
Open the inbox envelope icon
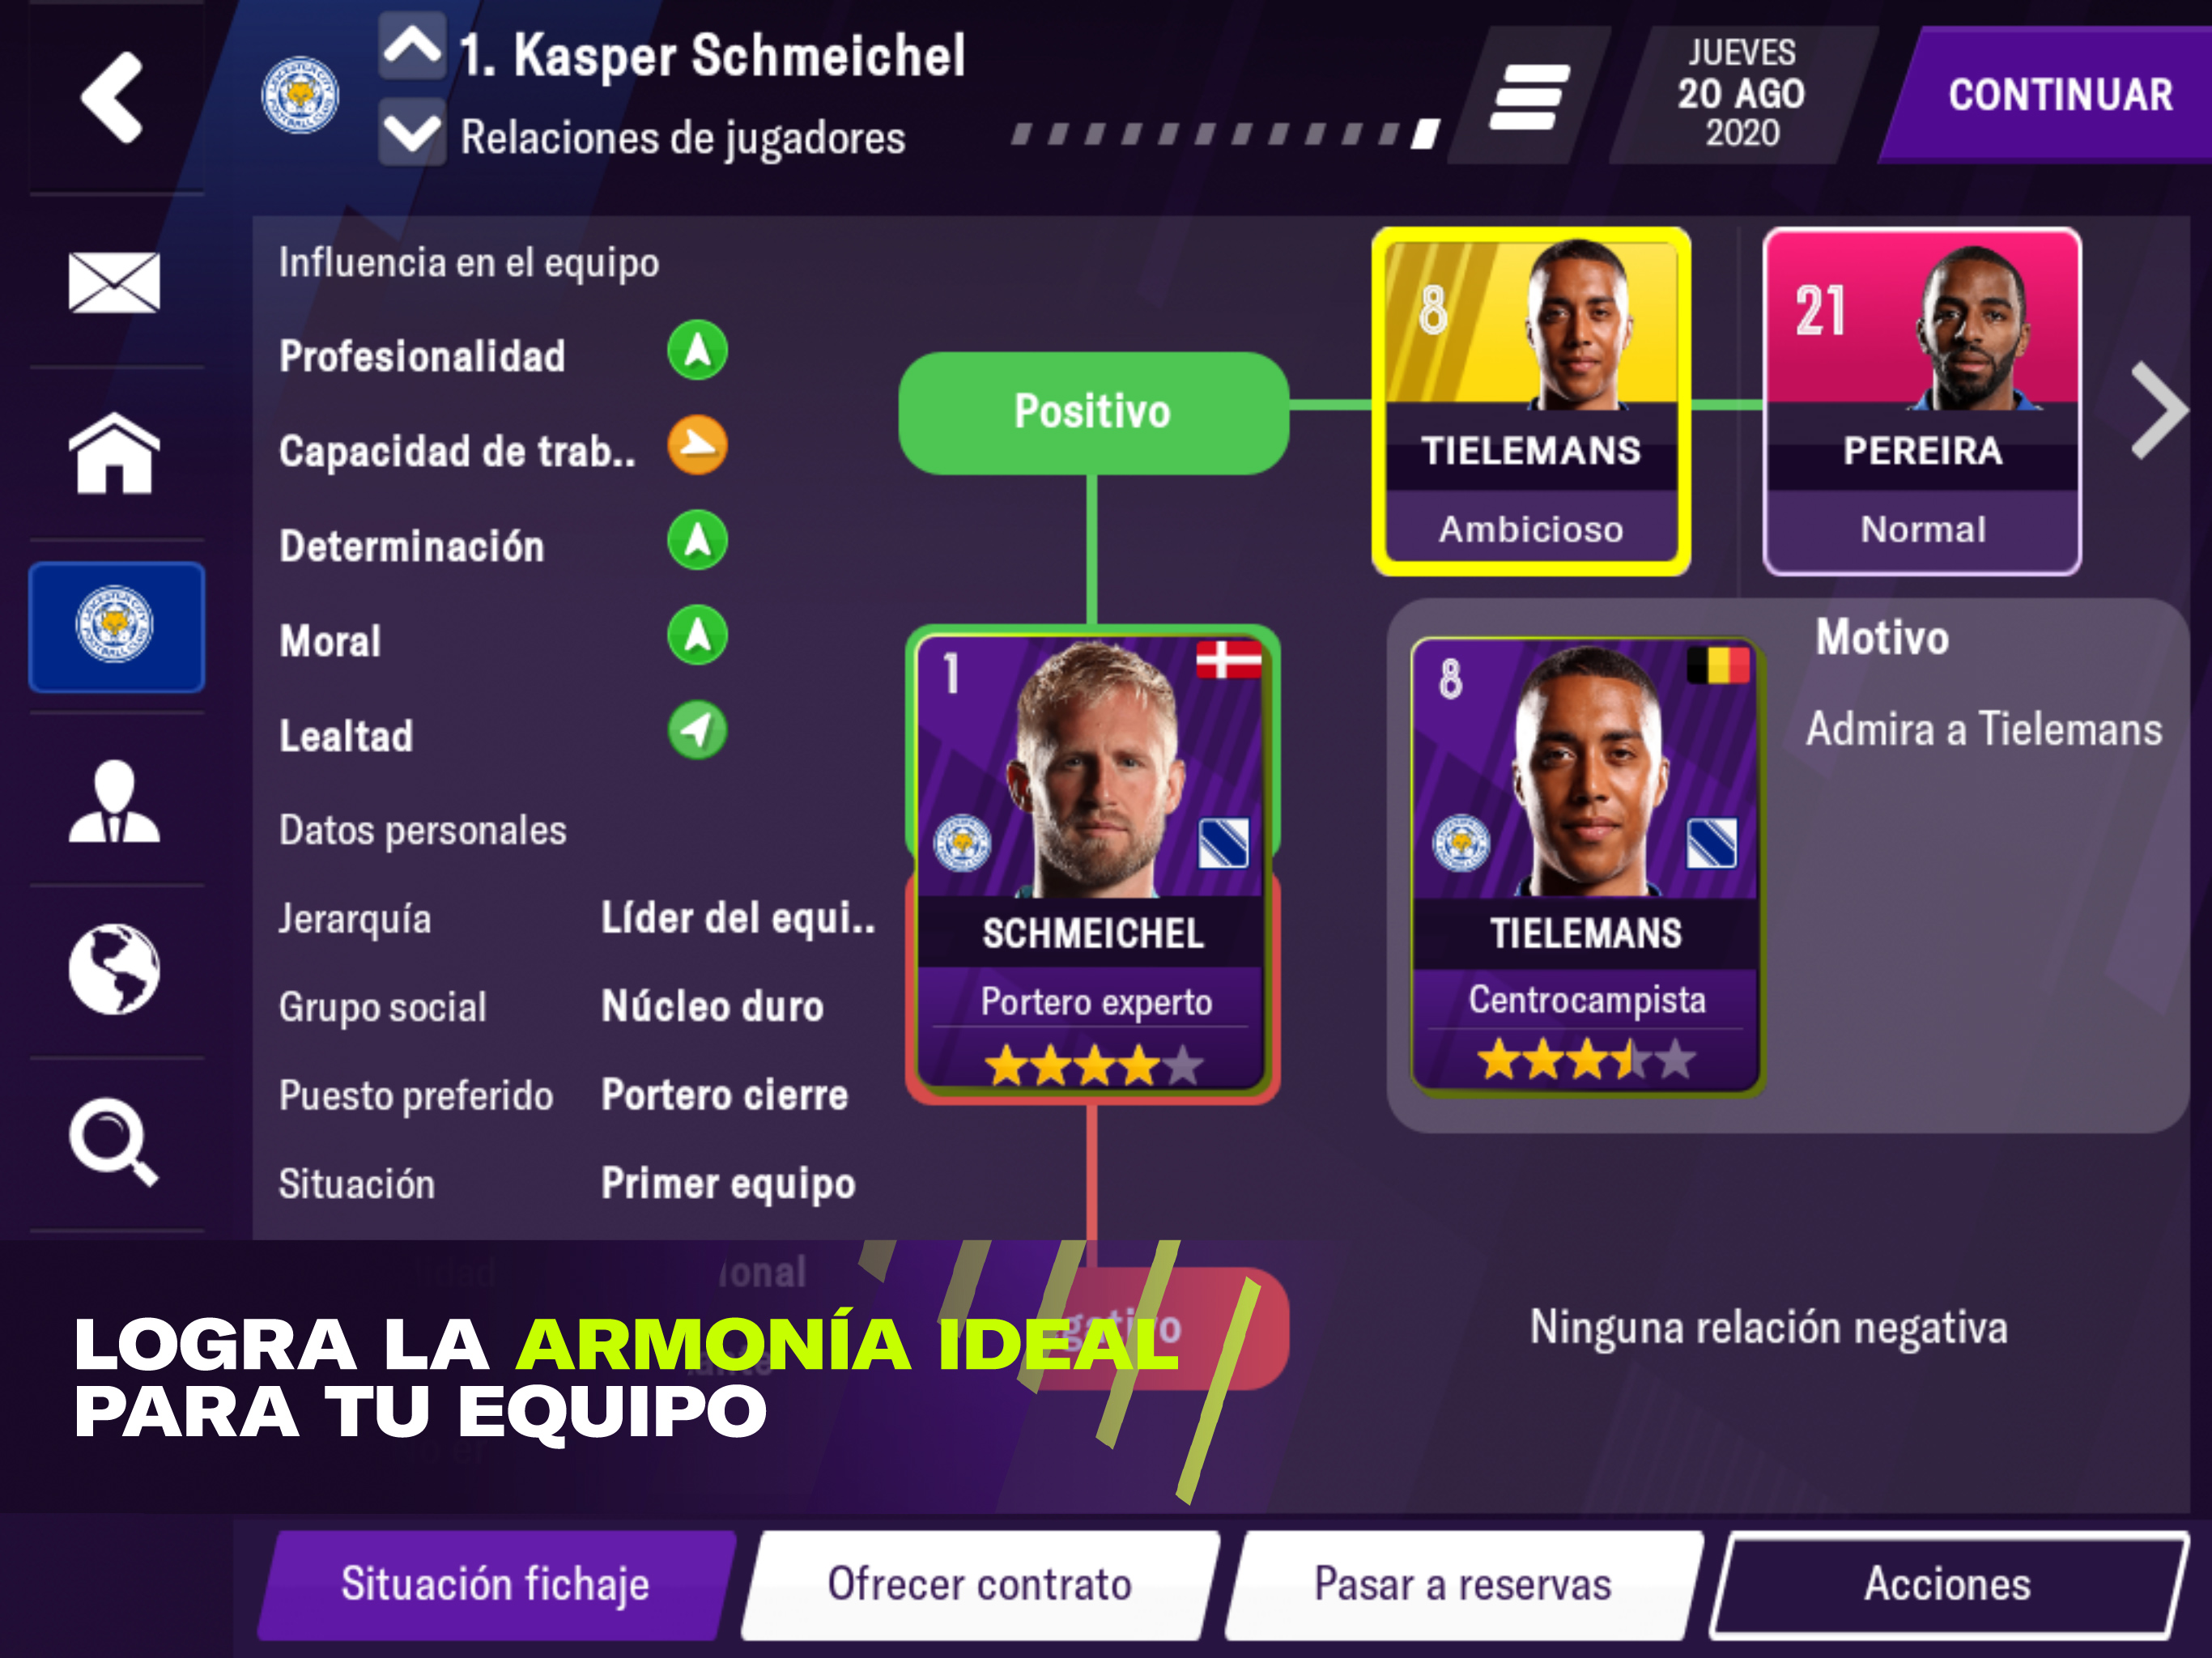pos(114,282)
